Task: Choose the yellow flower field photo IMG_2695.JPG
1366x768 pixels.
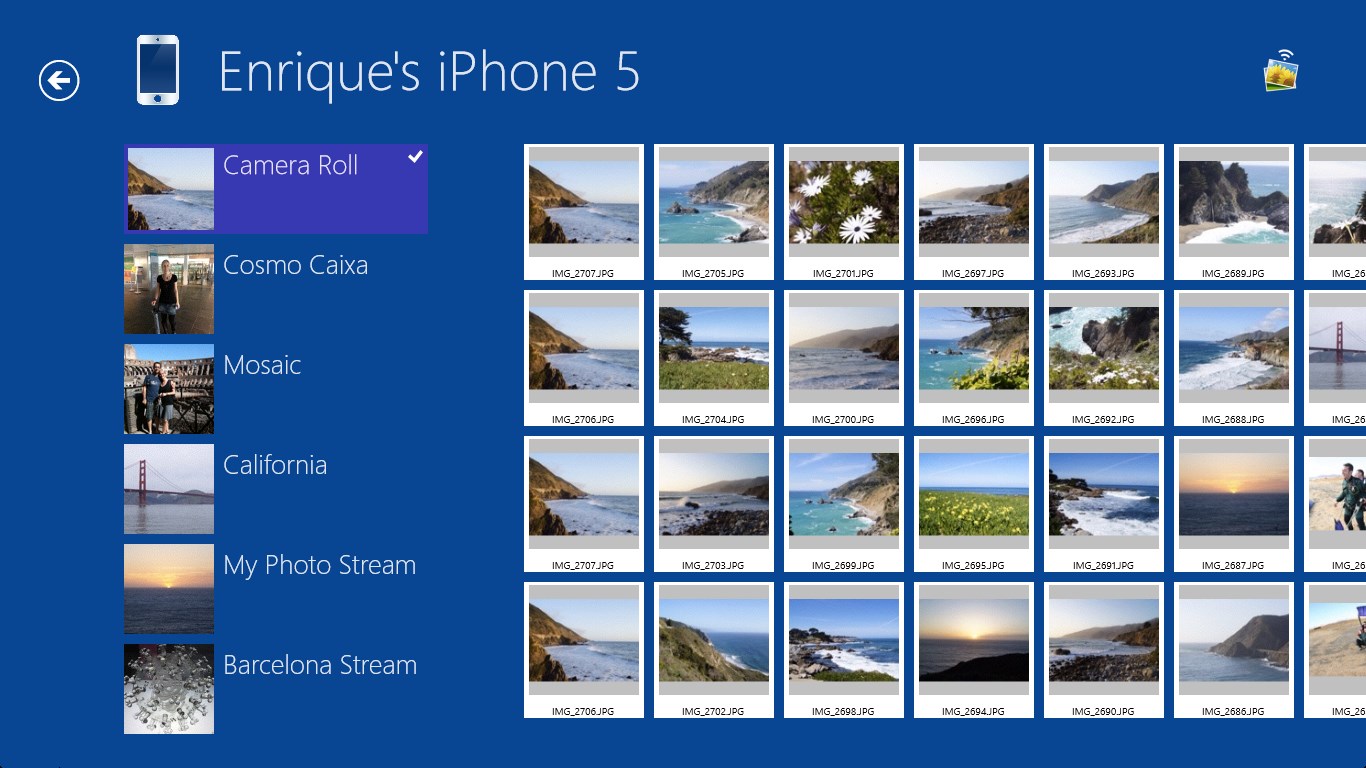Action: point(974,504)
